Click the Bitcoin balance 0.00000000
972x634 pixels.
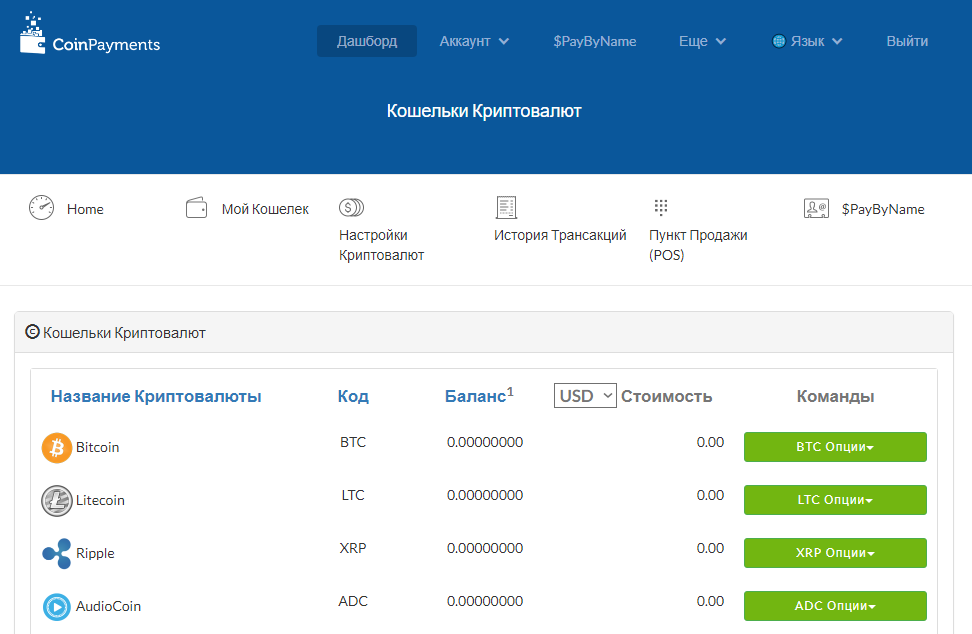pyautogui.click(x=485, y=442)
